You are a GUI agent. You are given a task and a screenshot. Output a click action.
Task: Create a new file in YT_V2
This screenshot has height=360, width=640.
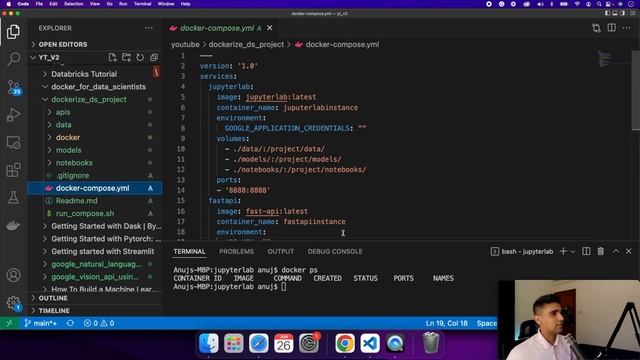click(112, 58)
